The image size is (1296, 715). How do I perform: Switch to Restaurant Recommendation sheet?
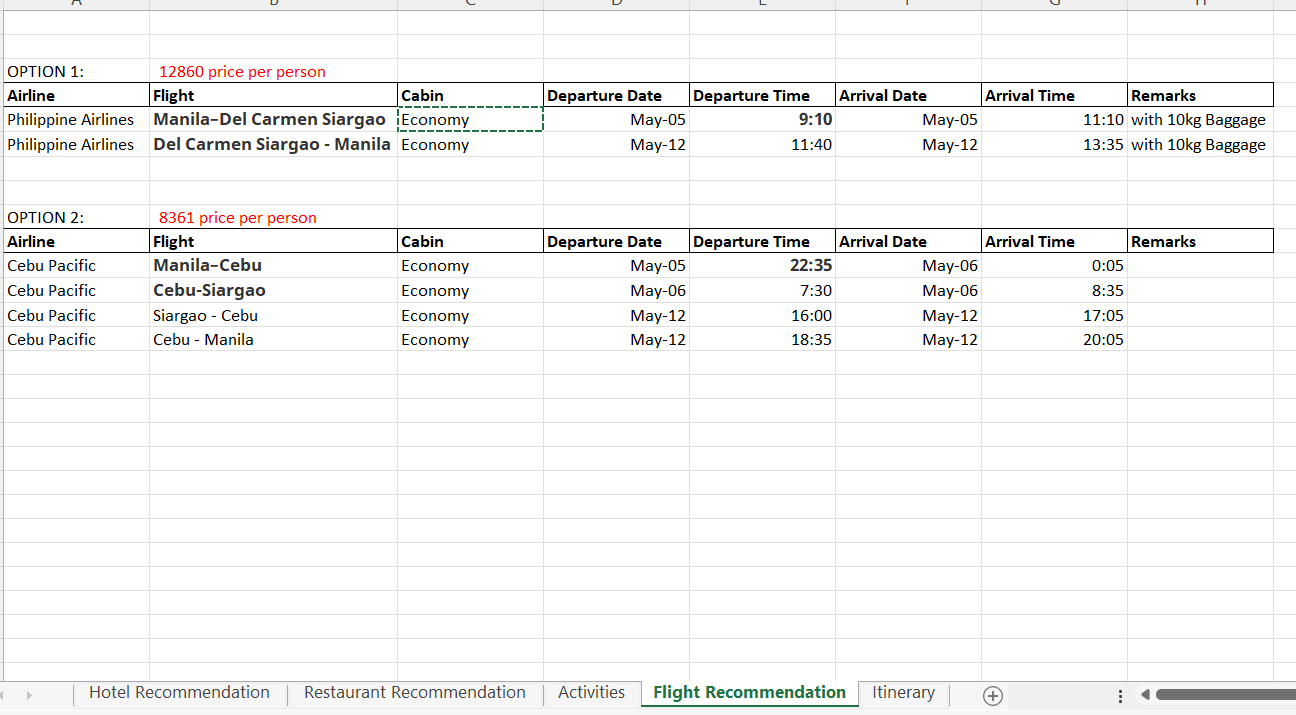click(x=414, y=693)
